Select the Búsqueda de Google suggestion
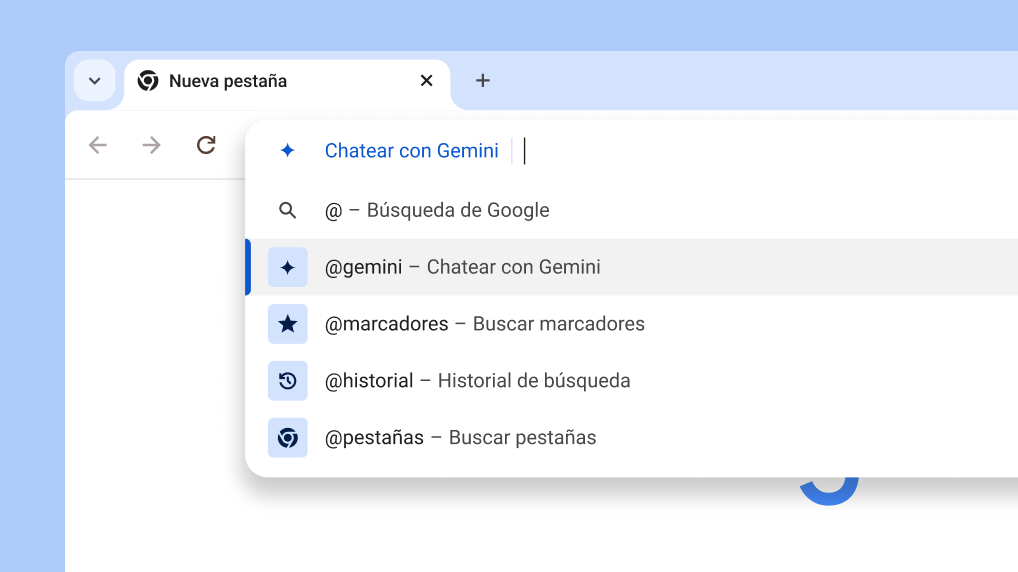The width and height of the screenshot is (1018, 572). (632, 210)
